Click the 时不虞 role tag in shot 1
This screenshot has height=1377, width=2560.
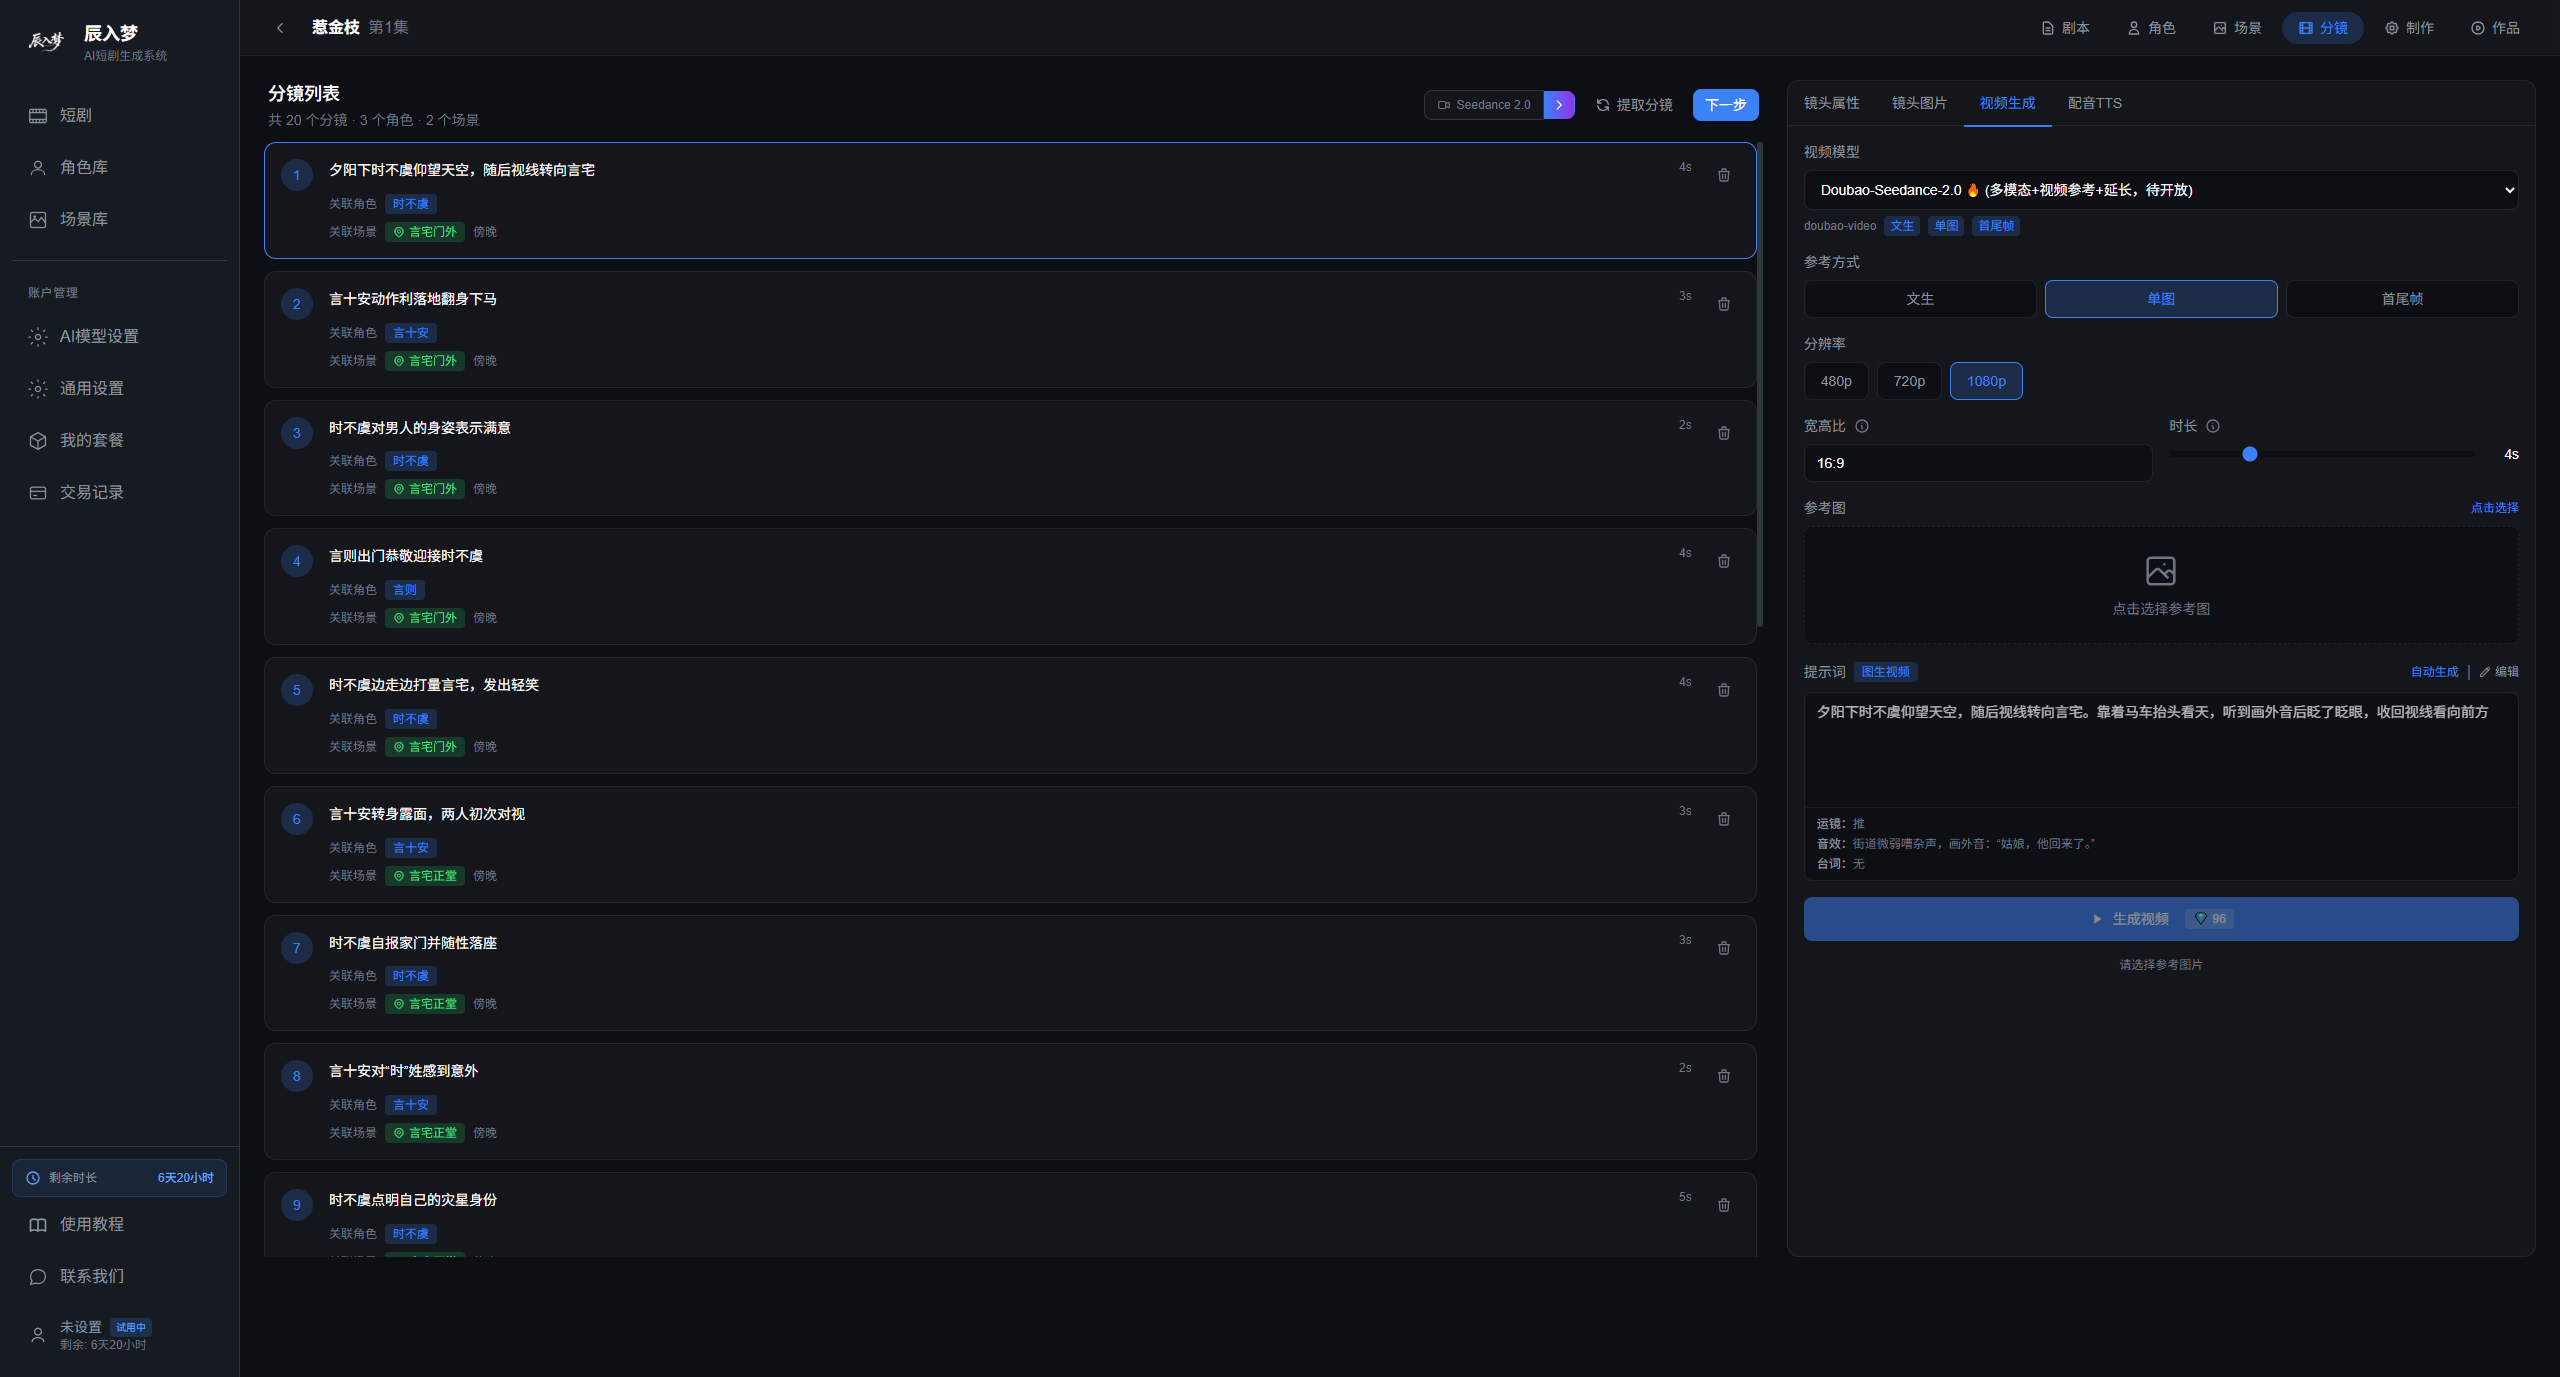tap(410, 204)
